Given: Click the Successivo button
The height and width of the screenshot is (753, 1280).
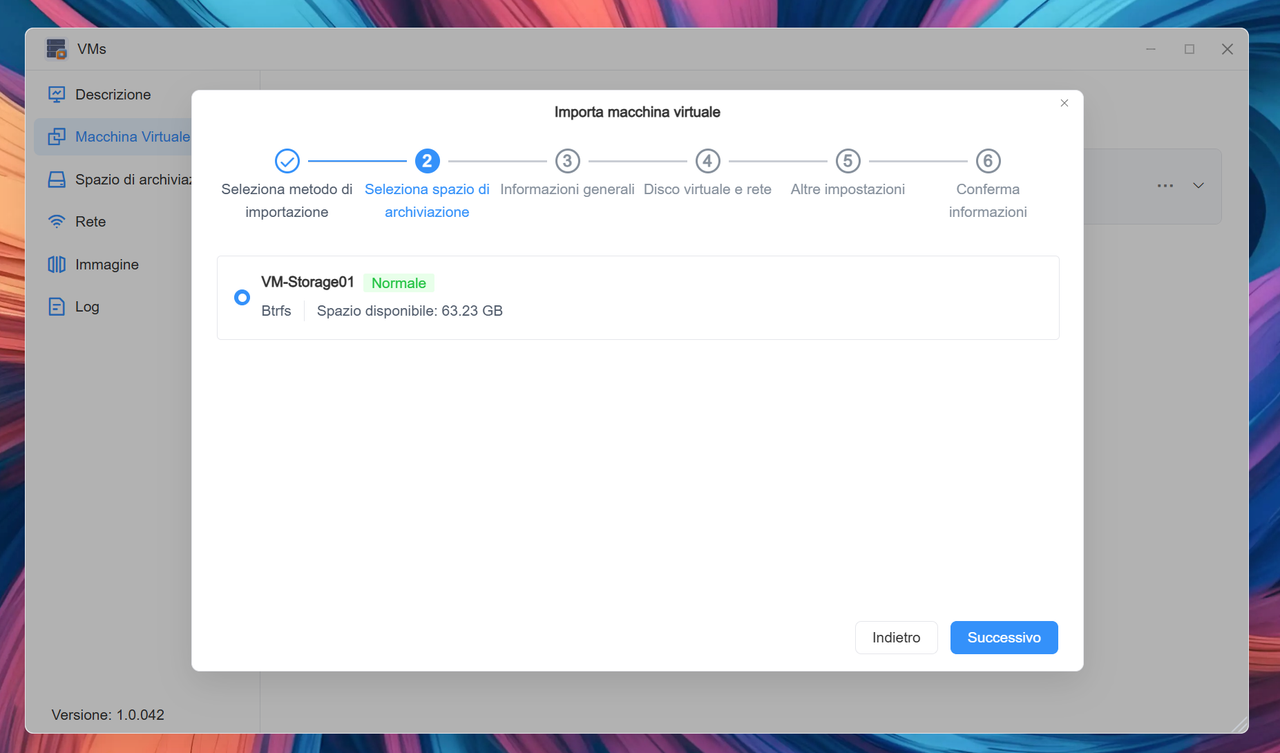Looking at the screenshot, I should (1004, 637).
